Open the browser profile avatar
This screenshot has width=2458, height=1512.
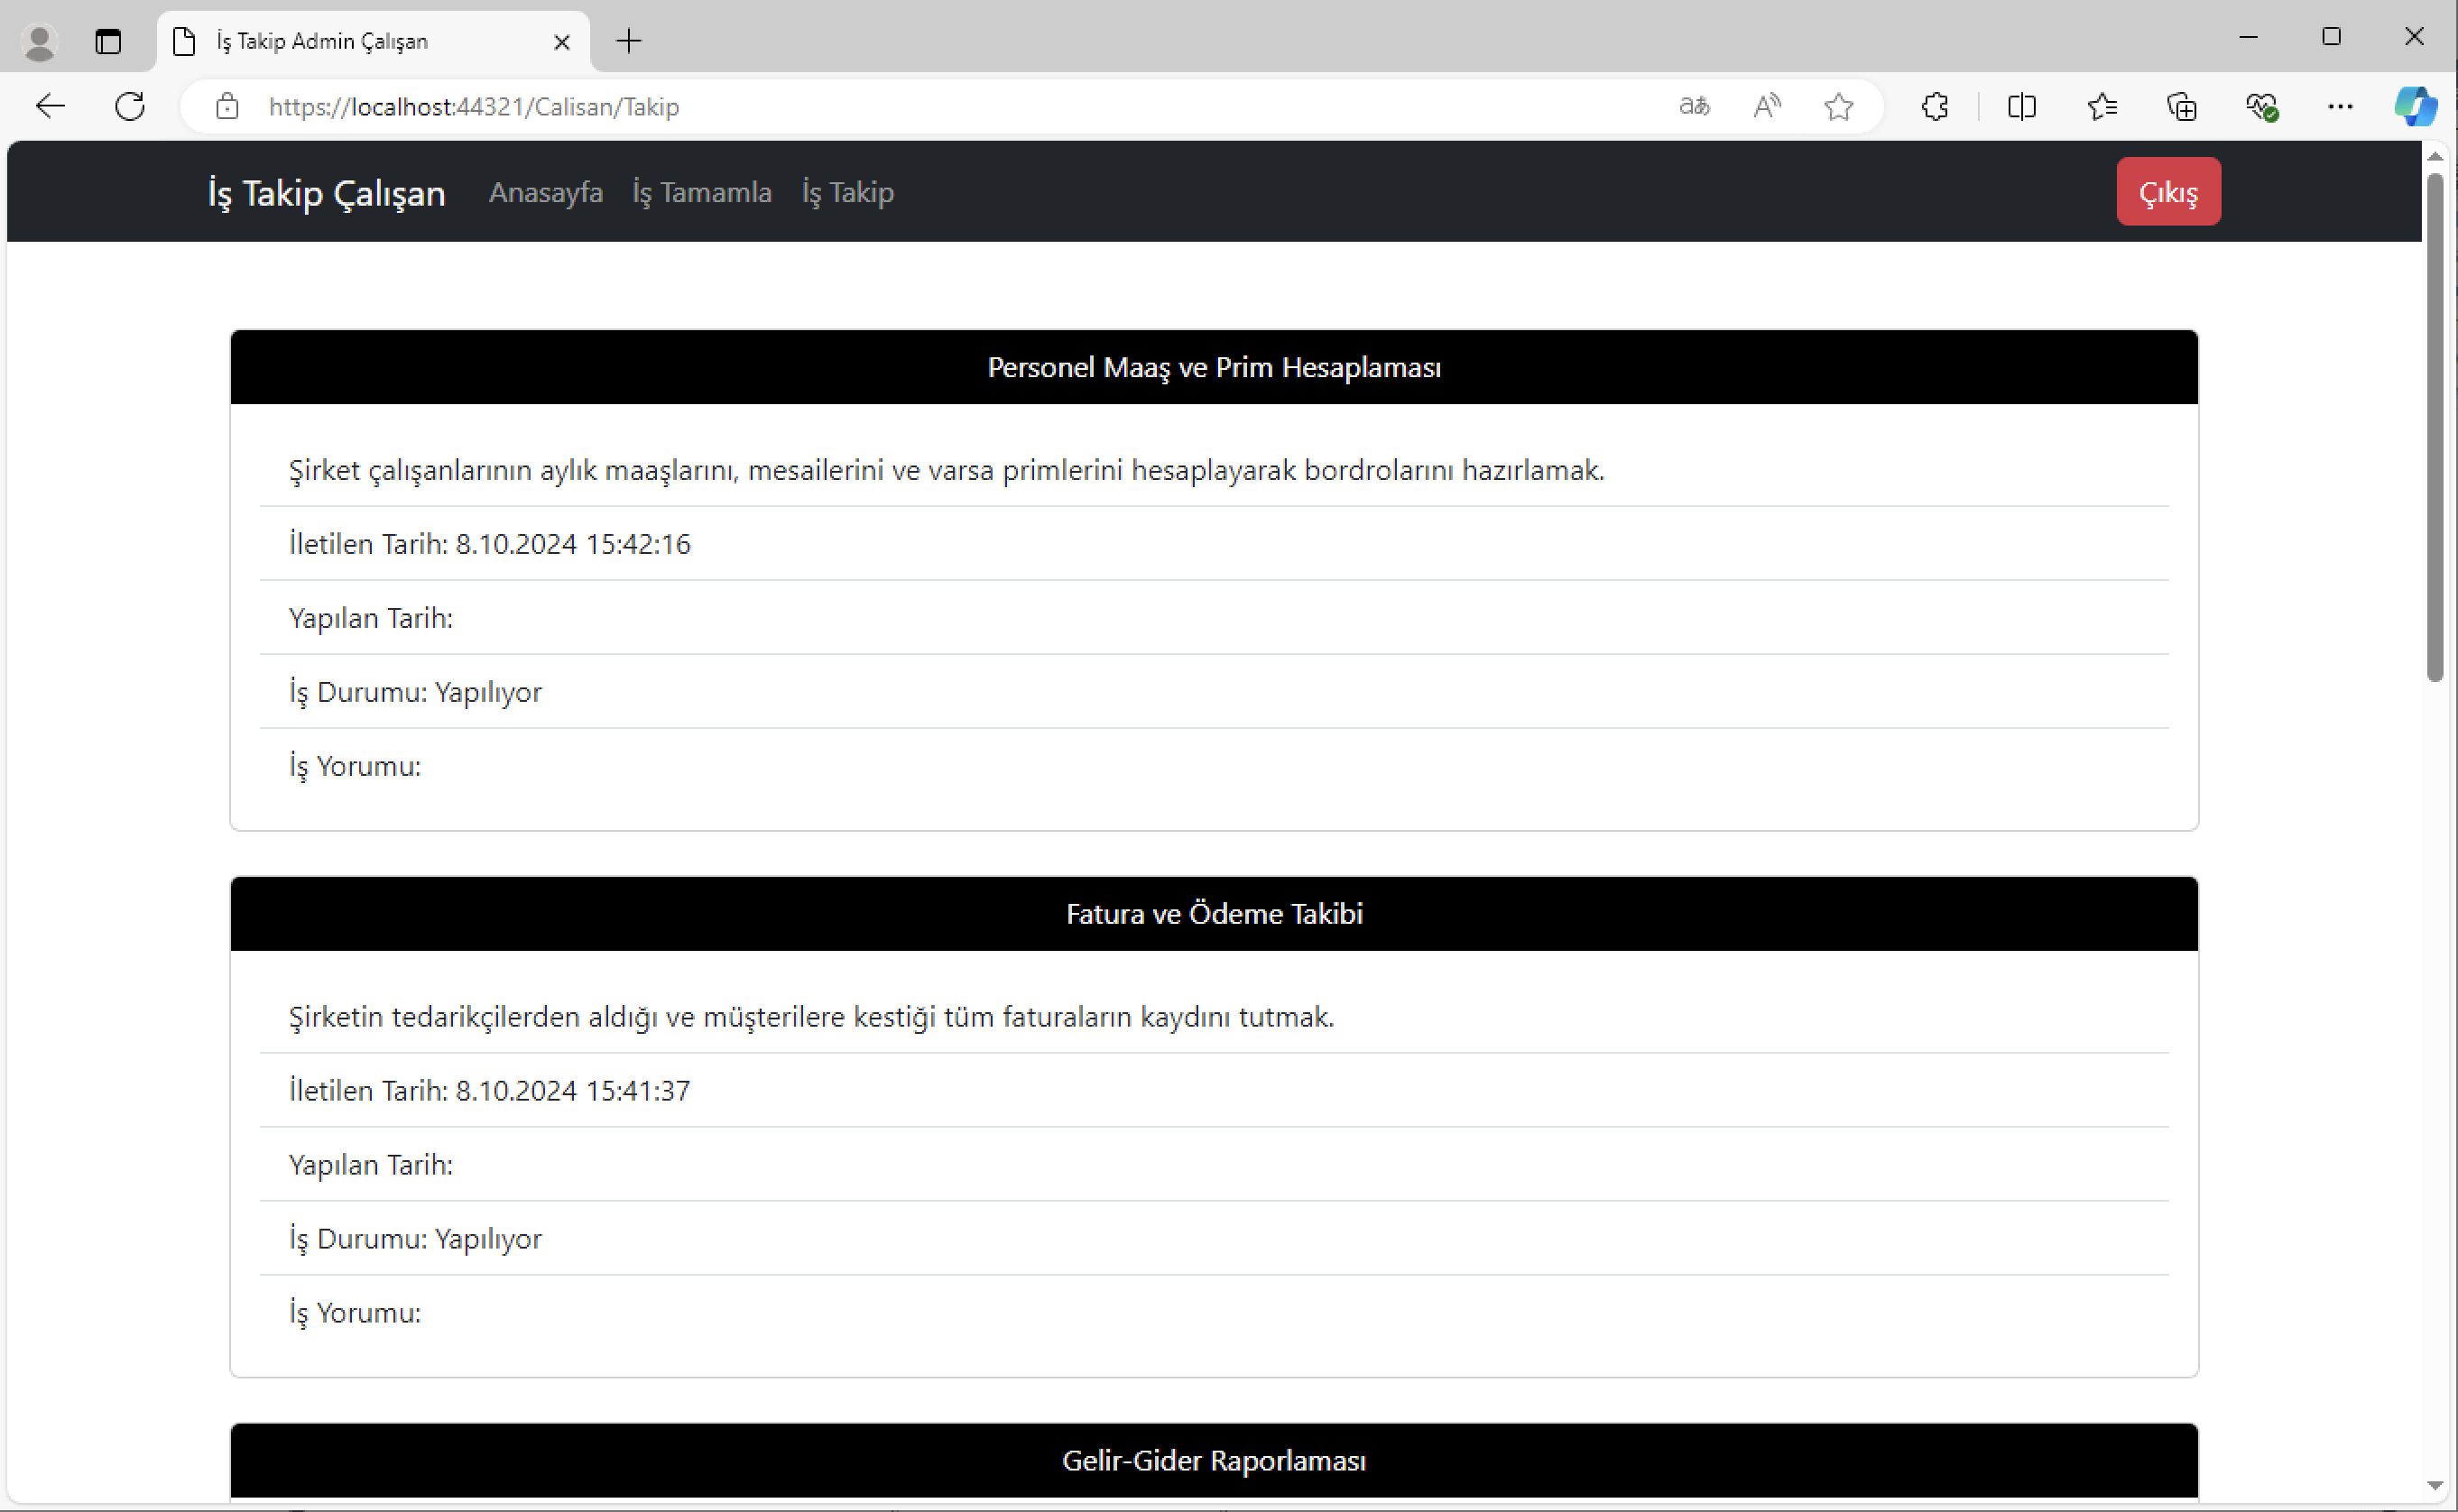pyautogui.click(x=40, y=42)
